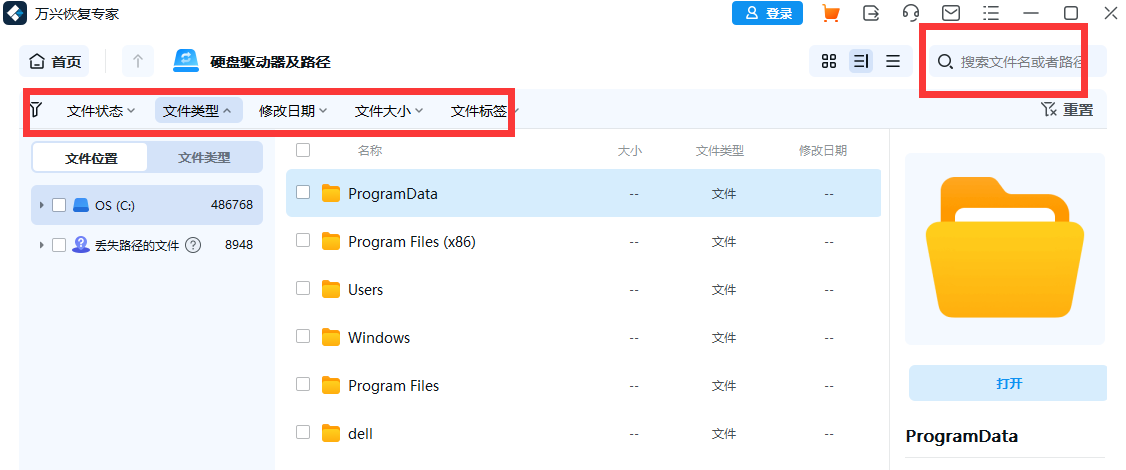Screen dimensions: 1126x470
Task: Select the Program Files (x86) folder name
Action: (x=412, y=242)
